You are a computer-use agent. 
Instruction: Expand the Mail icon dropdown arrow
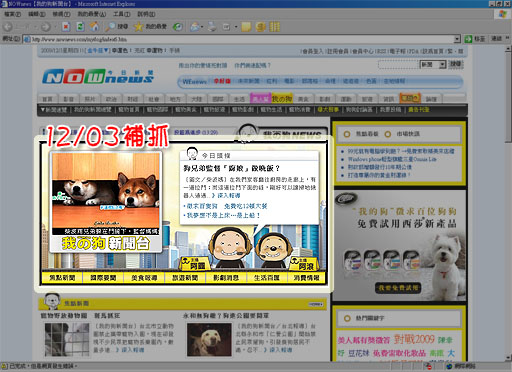(202, 27)
